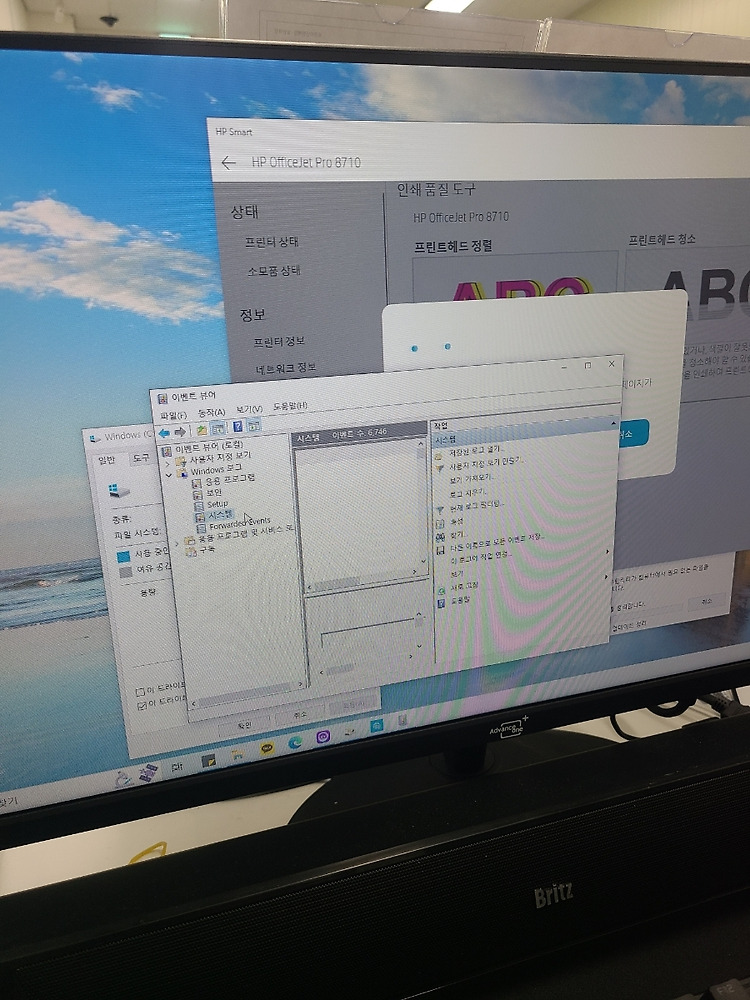Screen dimensions: 750x1000
Task: Click the Event Viewer forward arrow toolbar icon
Action: click(x=180, y=432)
